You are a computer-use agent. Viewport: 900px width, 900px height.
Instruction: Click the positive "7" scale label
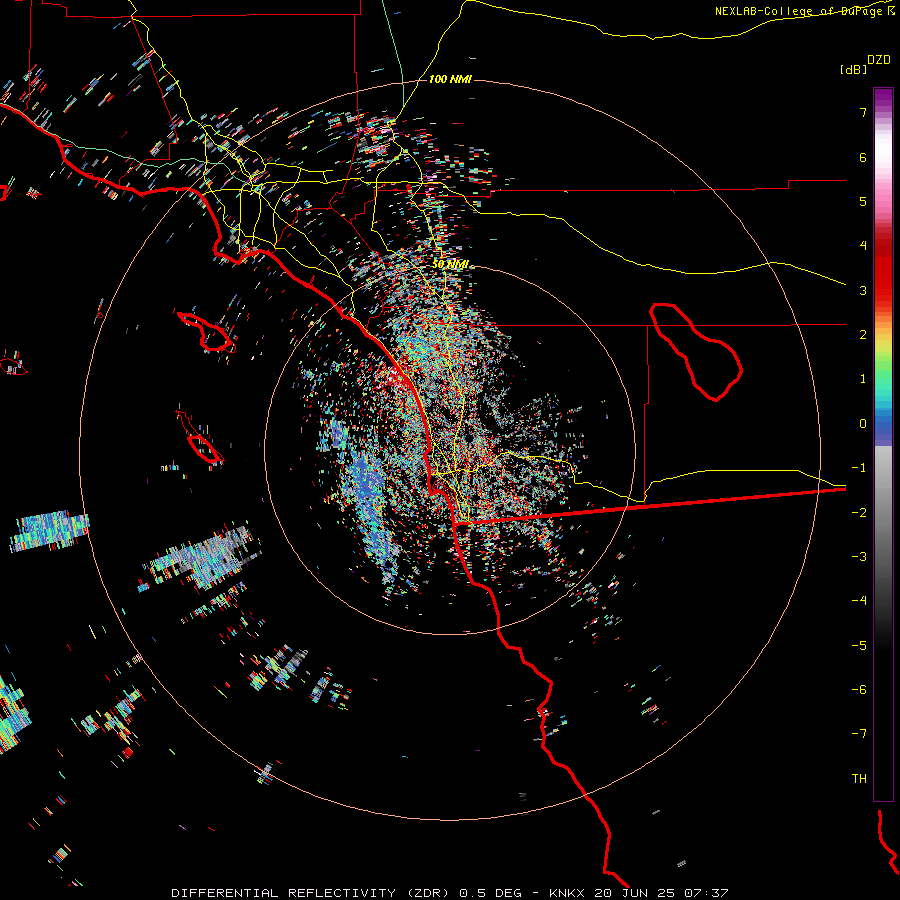[863, 112]
